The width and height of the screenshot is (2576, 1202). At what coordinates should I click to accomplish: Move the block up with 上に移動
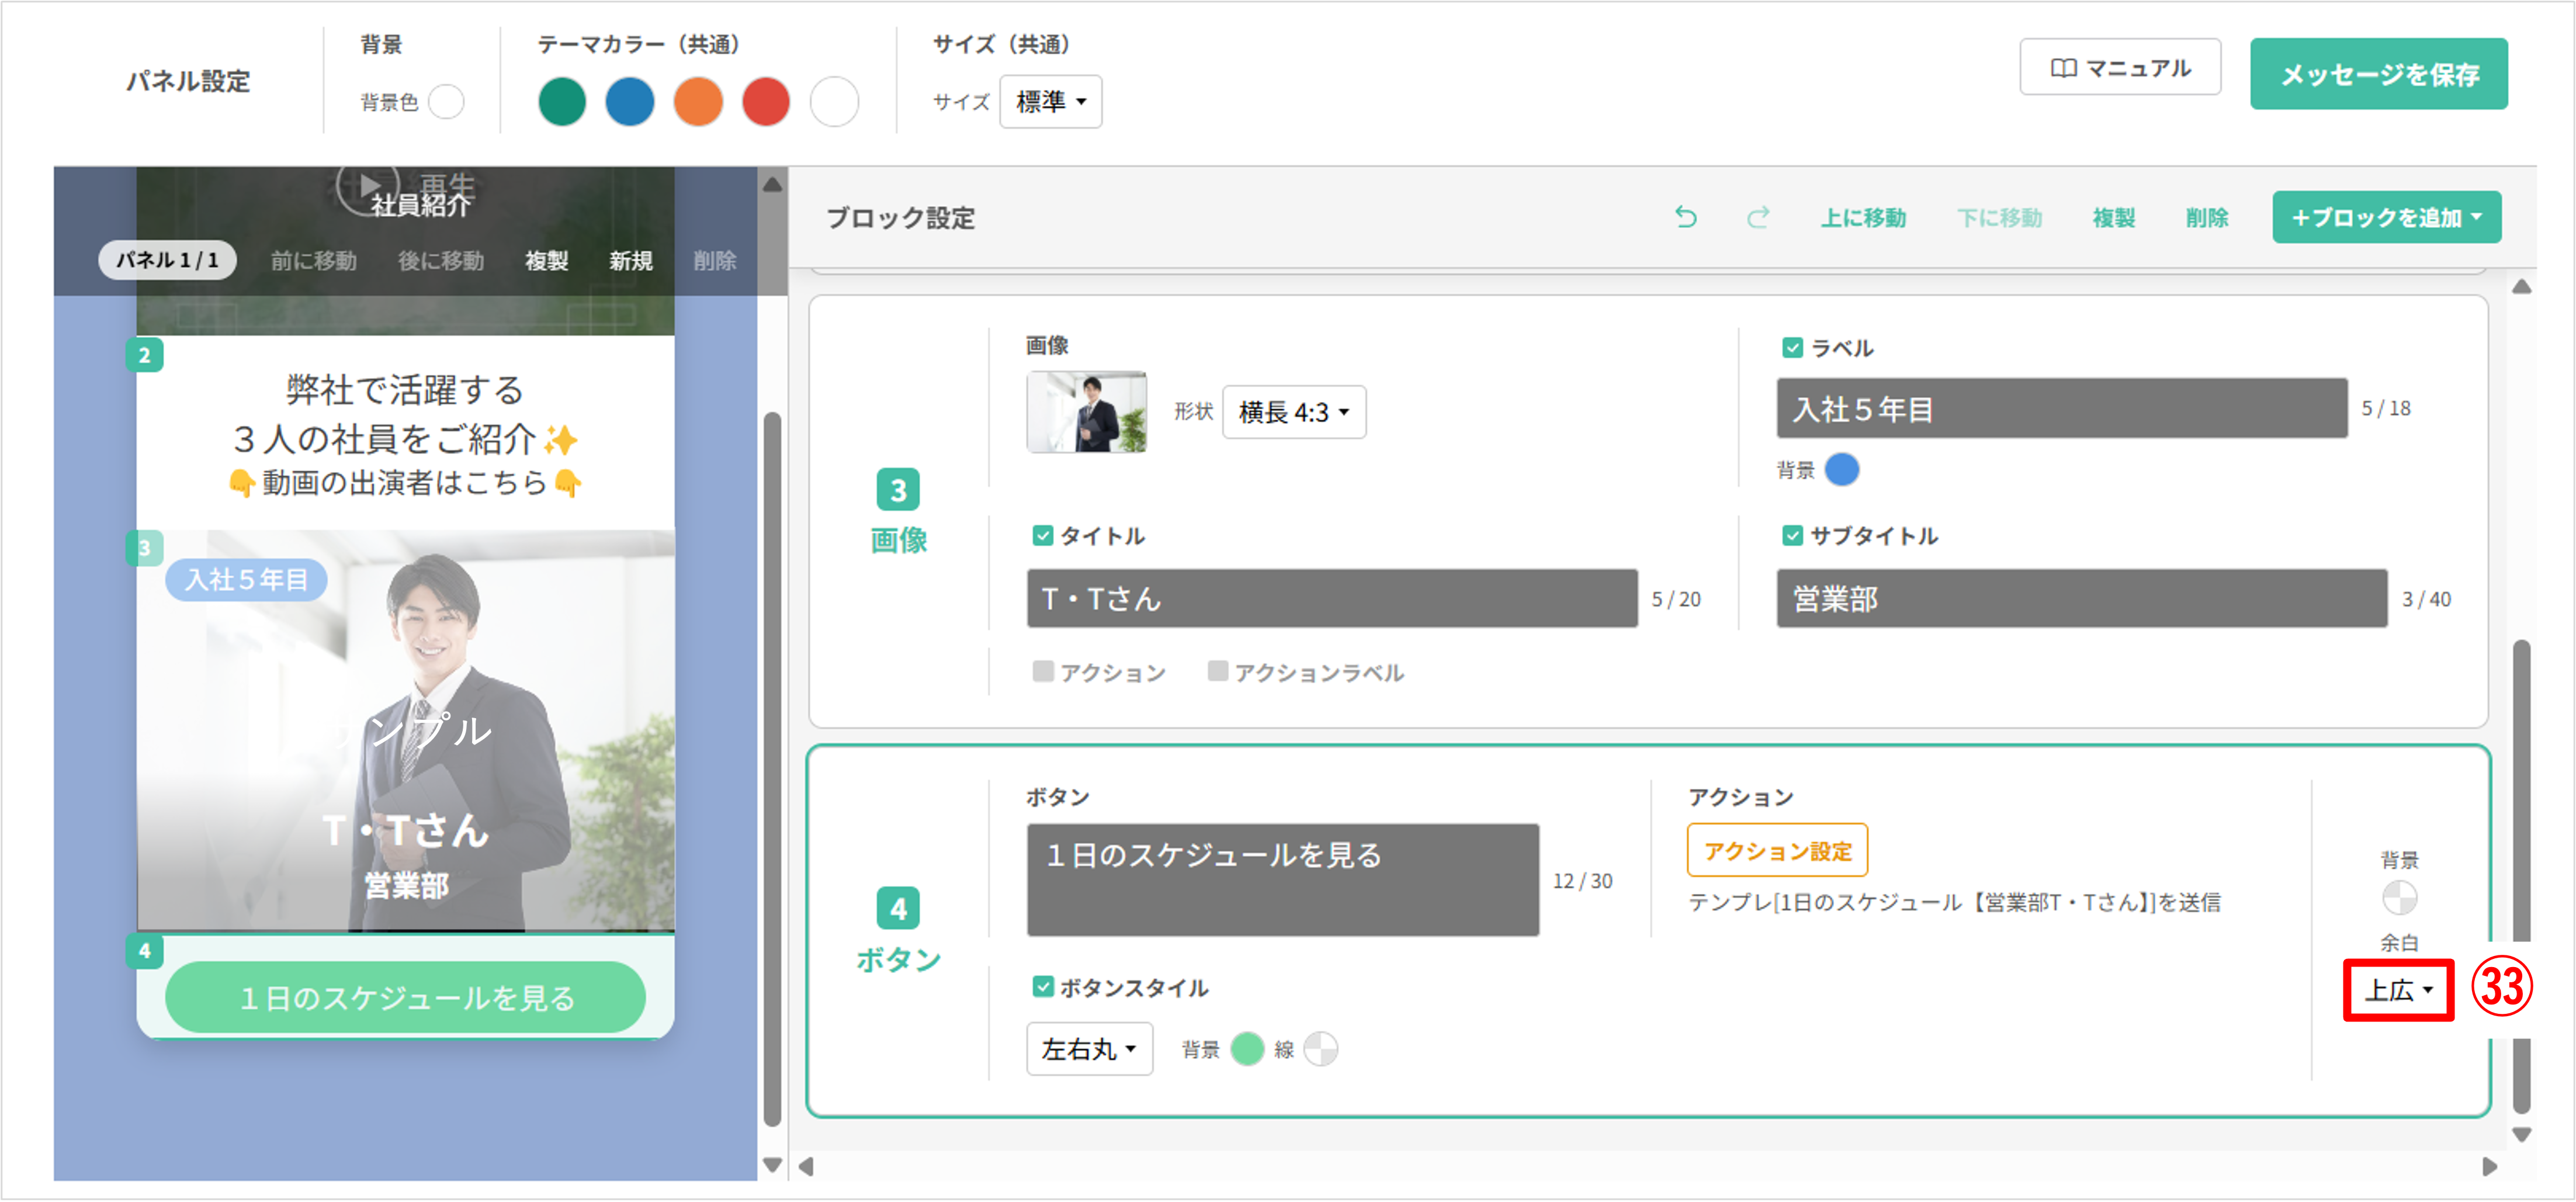point(1864,217)
